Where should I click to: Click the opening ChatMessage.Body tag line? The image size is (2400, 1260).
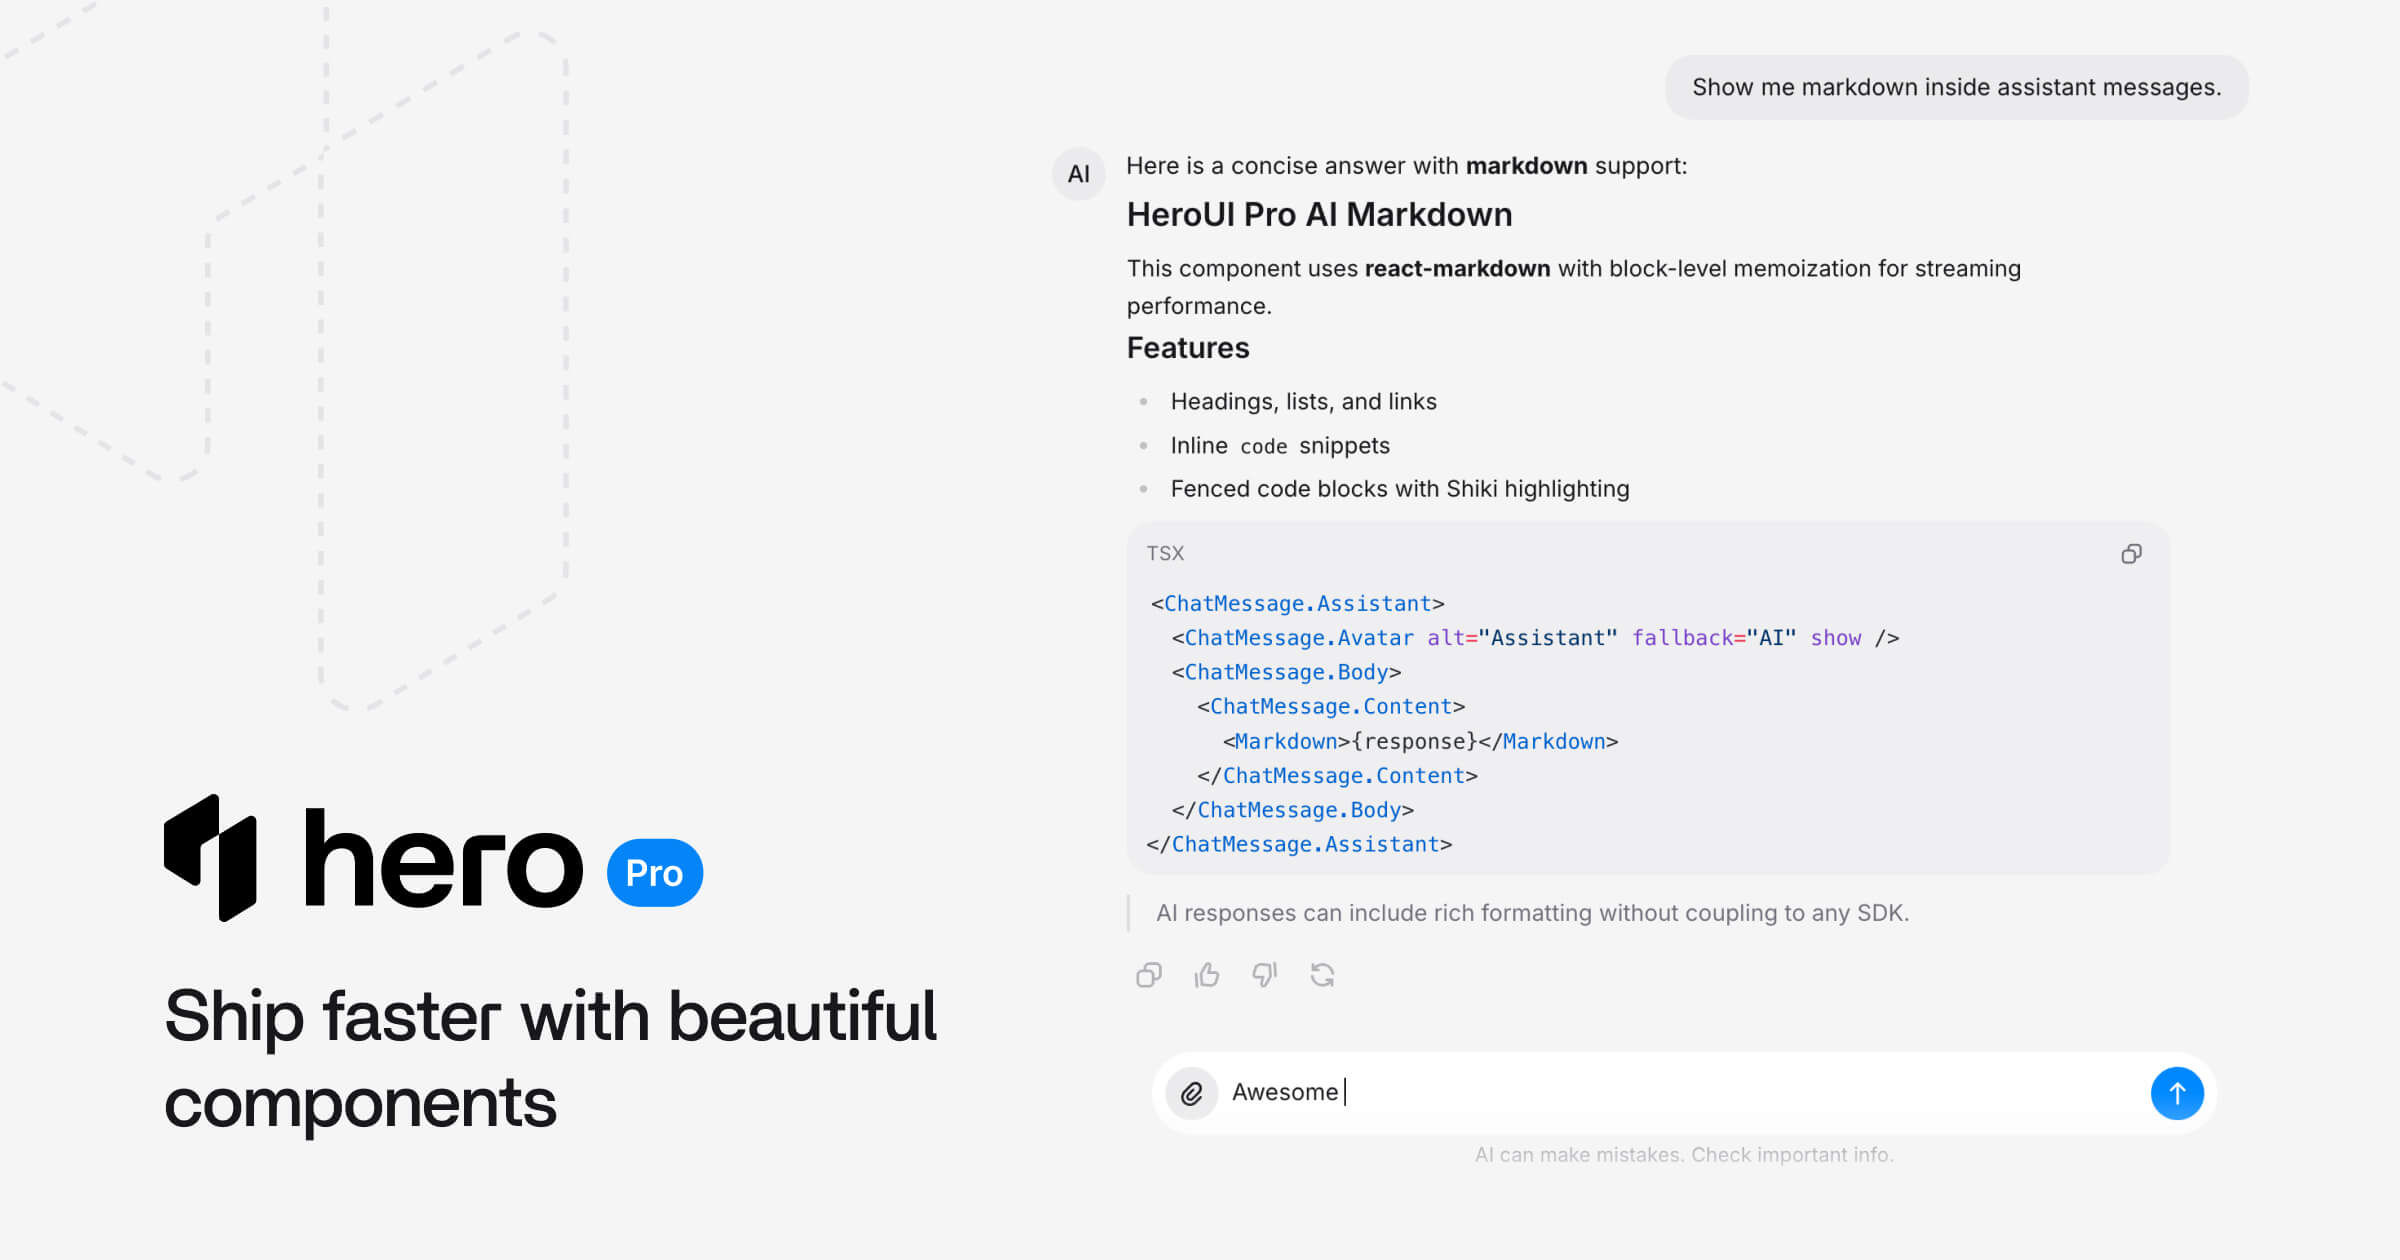click(x=1286, y=672)
